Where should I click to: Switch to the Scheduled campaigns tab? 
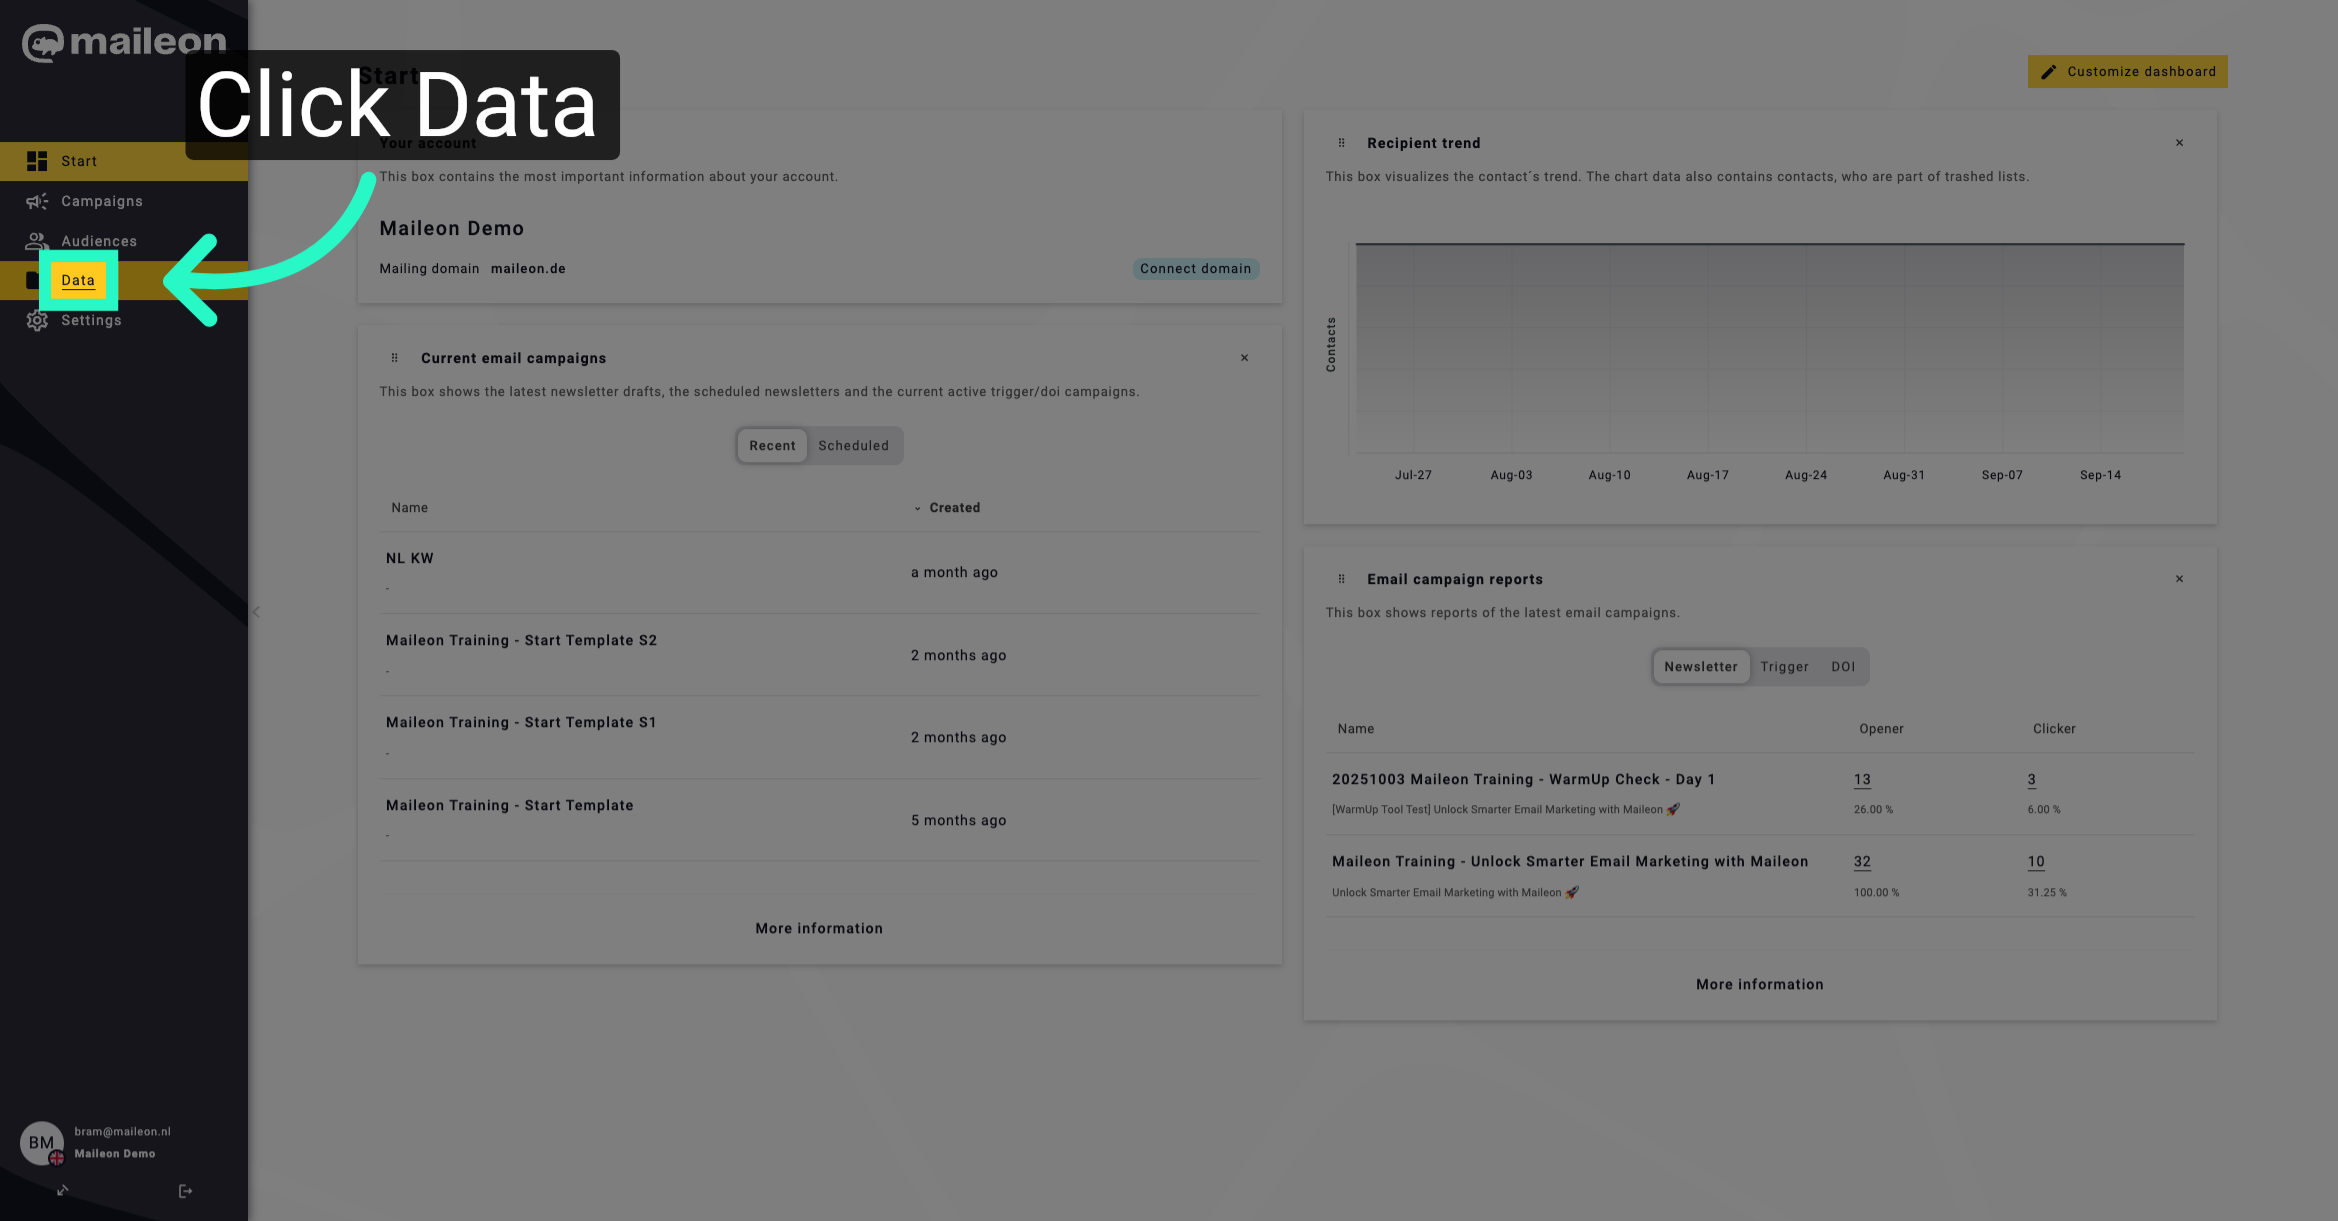[853, 446]
